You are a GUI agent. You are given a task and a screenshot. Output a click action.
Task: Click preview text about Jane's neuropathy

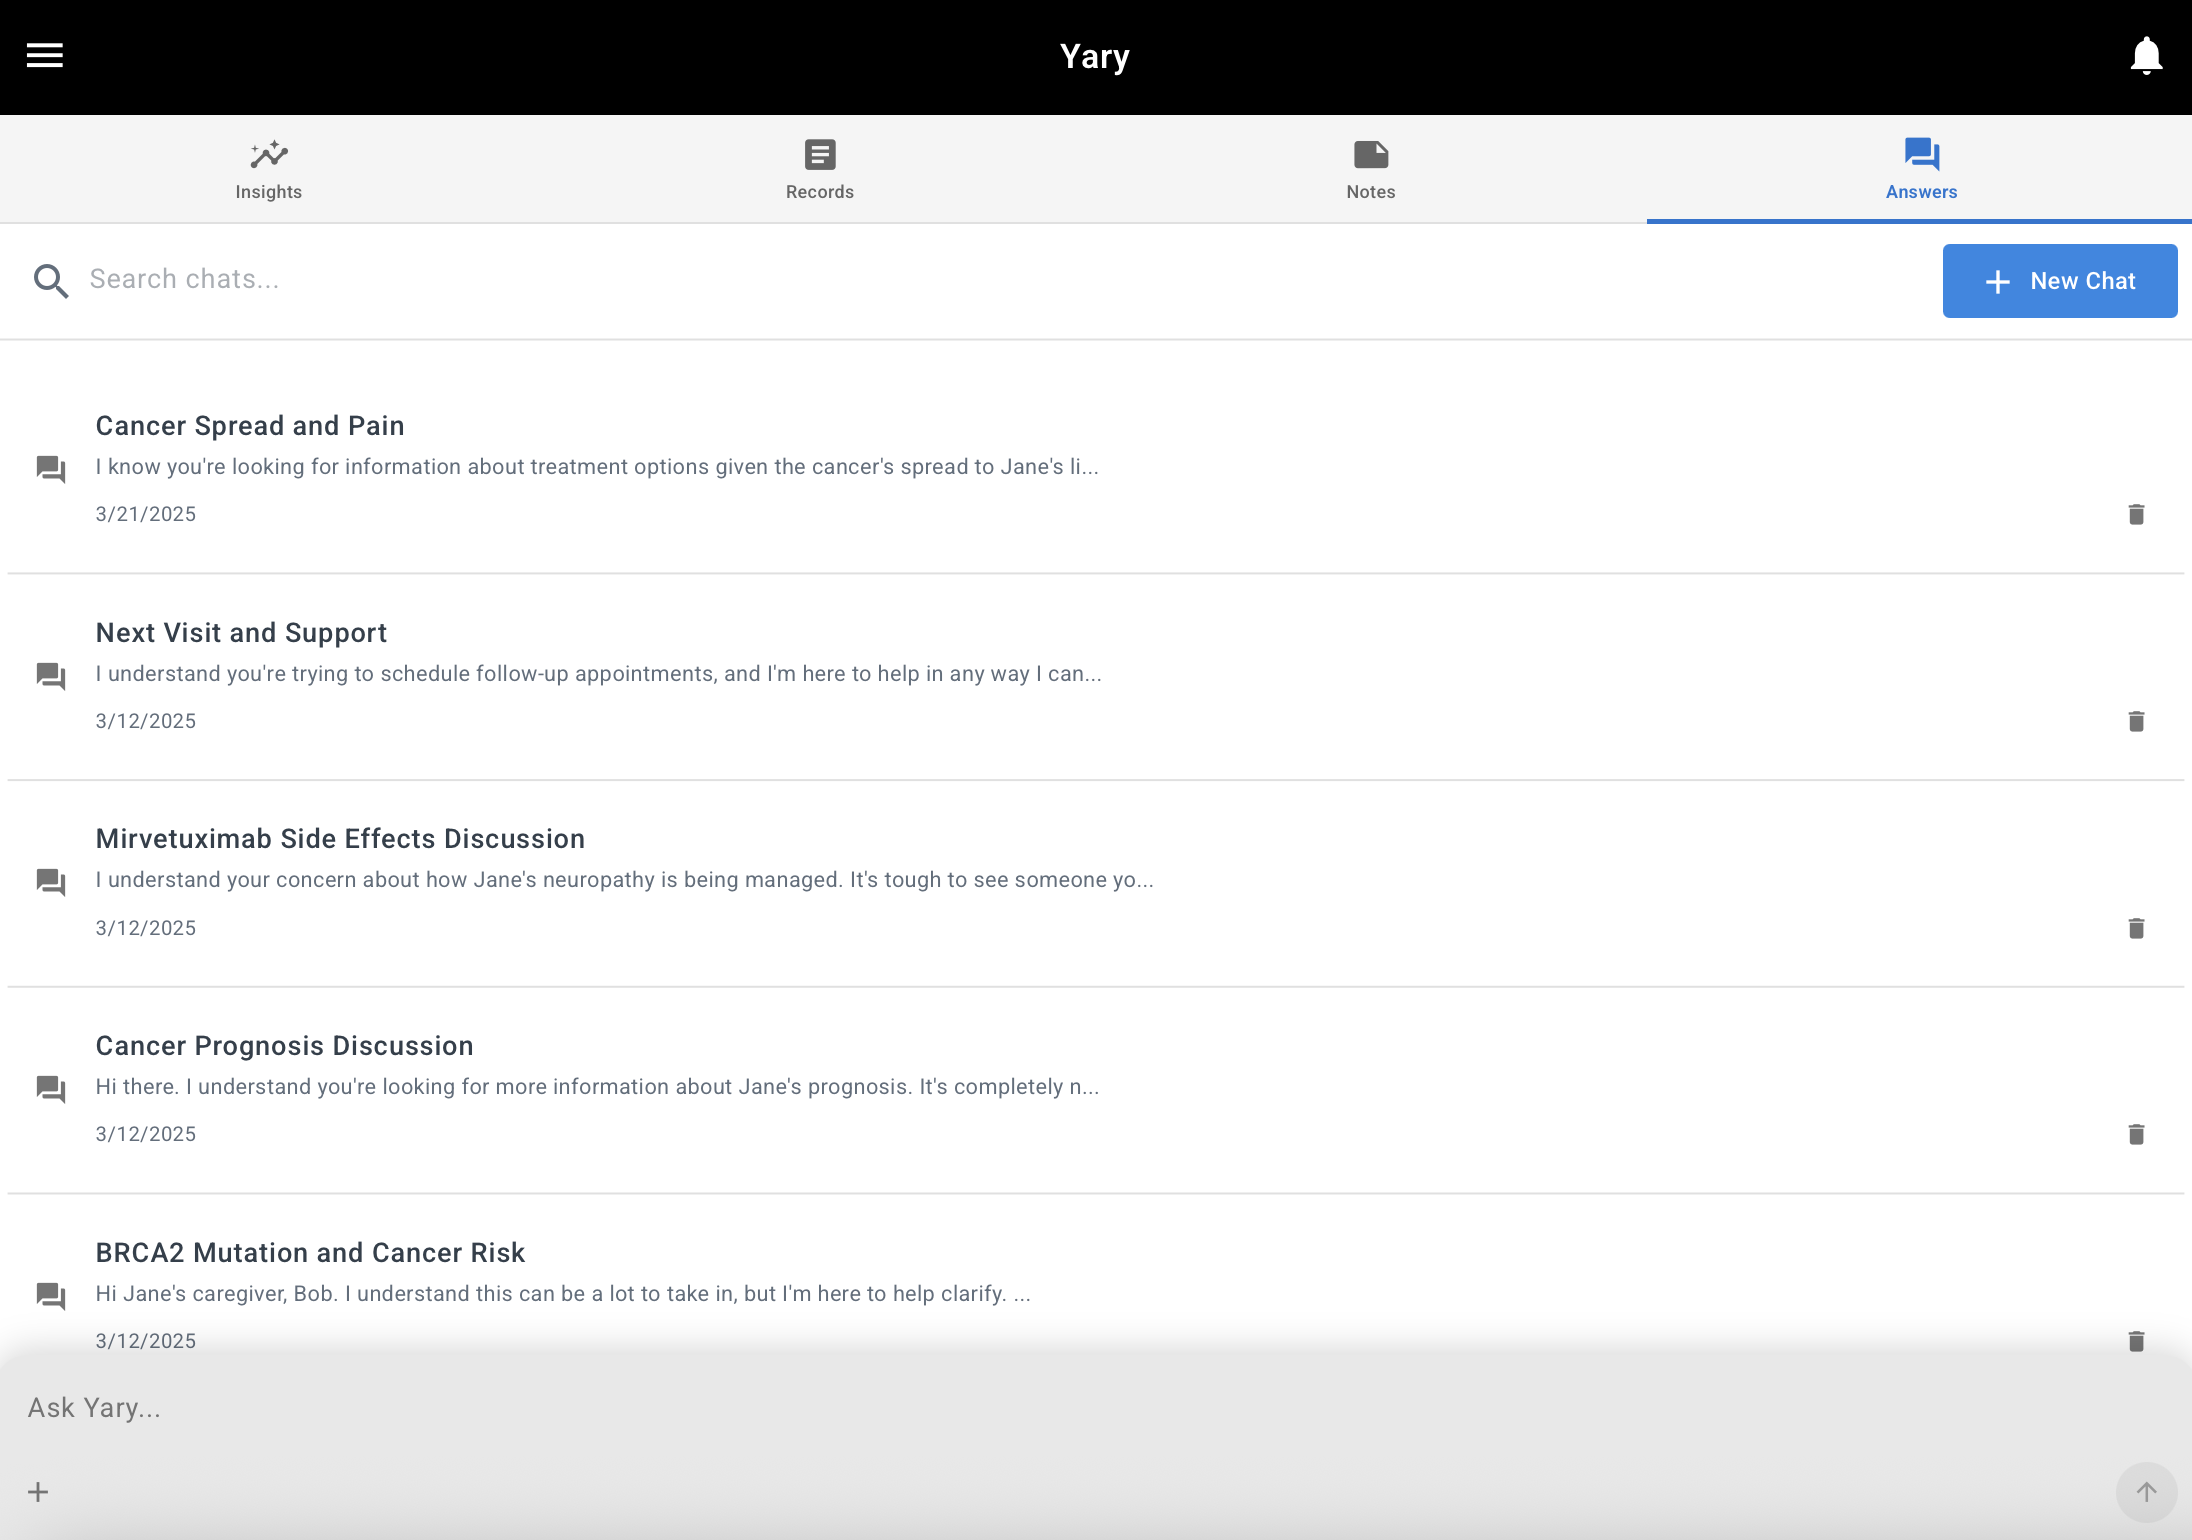pyautogui.click(x=624, y=880)
